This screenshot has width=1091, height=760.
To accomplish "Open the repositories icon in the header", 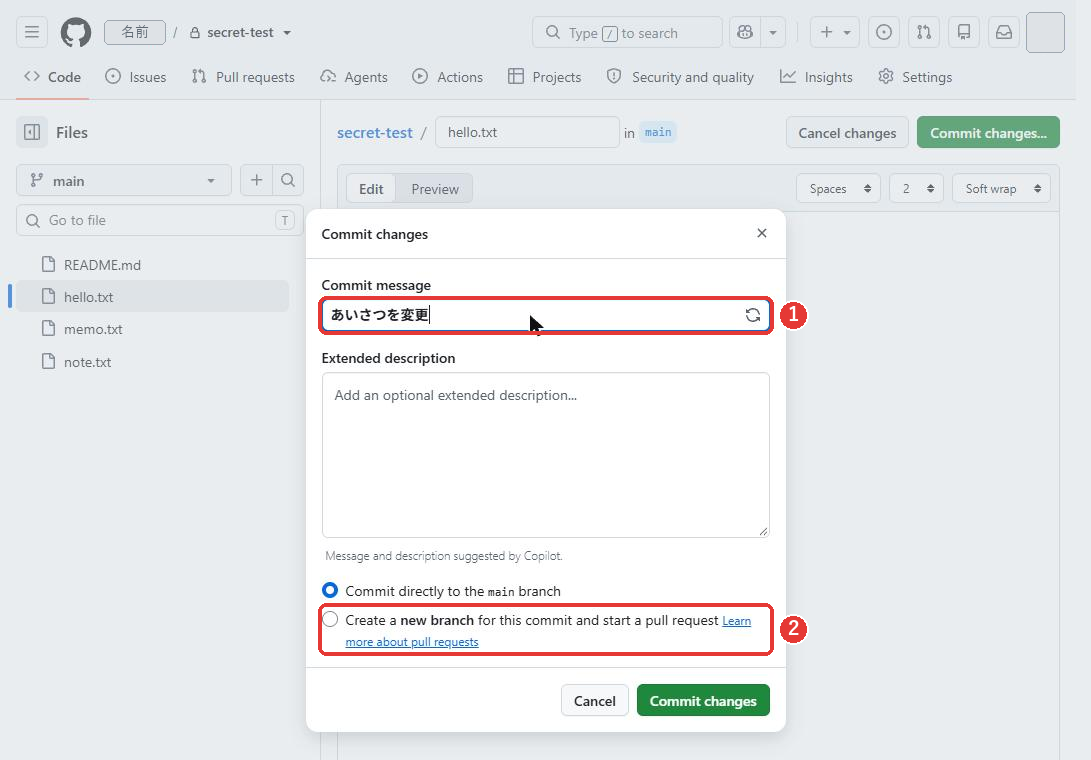I will [x=964, y=32].
